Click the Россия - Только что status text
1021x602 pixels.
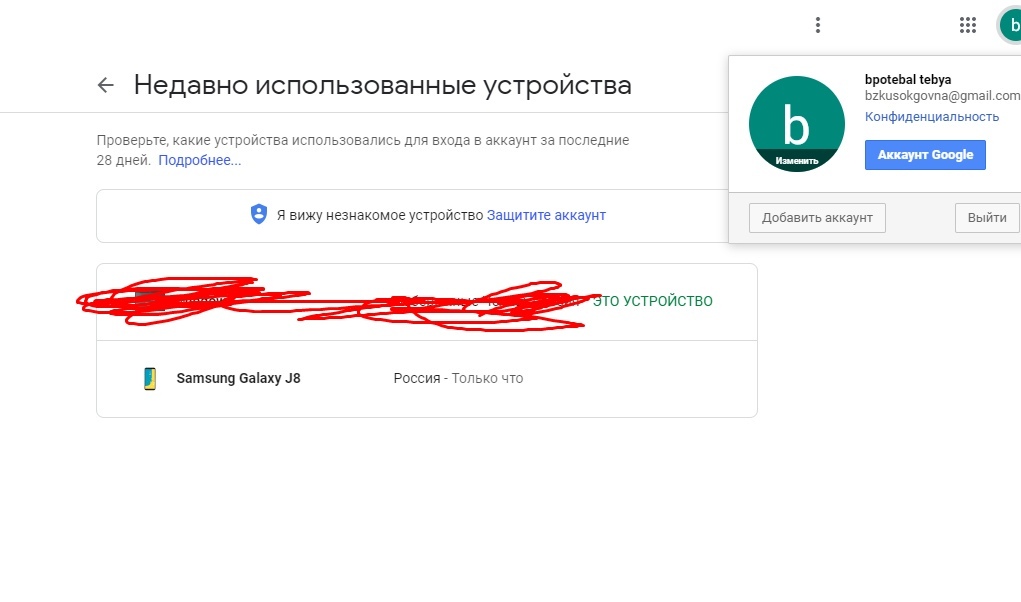[x=458, y=378]
